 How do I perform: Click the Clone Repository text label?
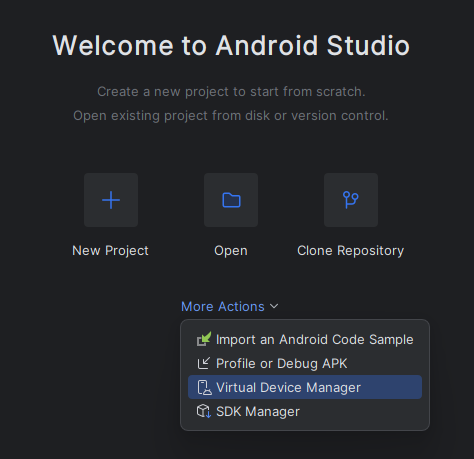(351, 251)
